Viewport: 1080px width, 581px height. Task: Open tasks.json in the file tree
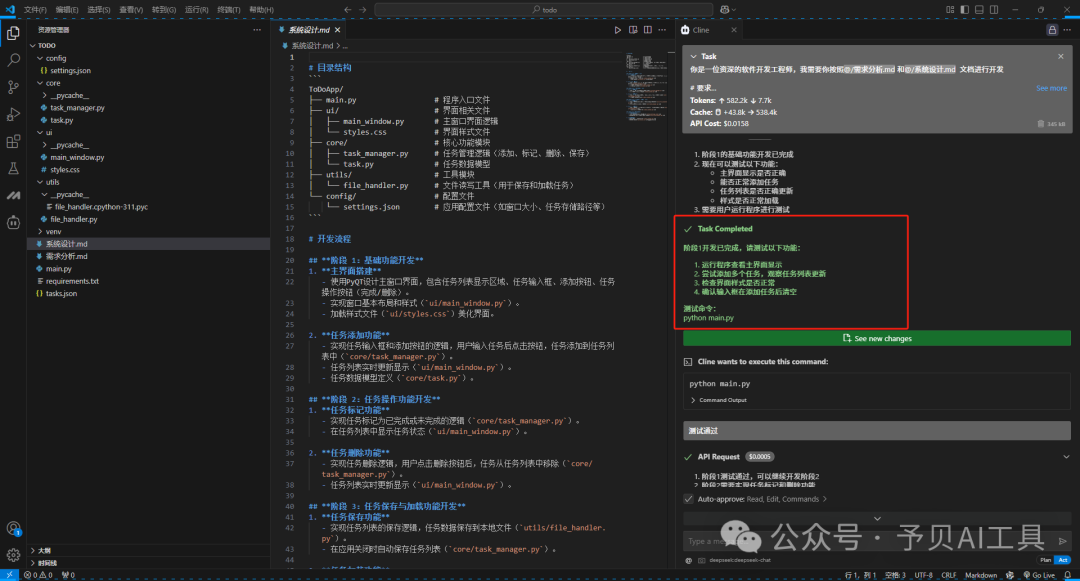coord(61,294)
